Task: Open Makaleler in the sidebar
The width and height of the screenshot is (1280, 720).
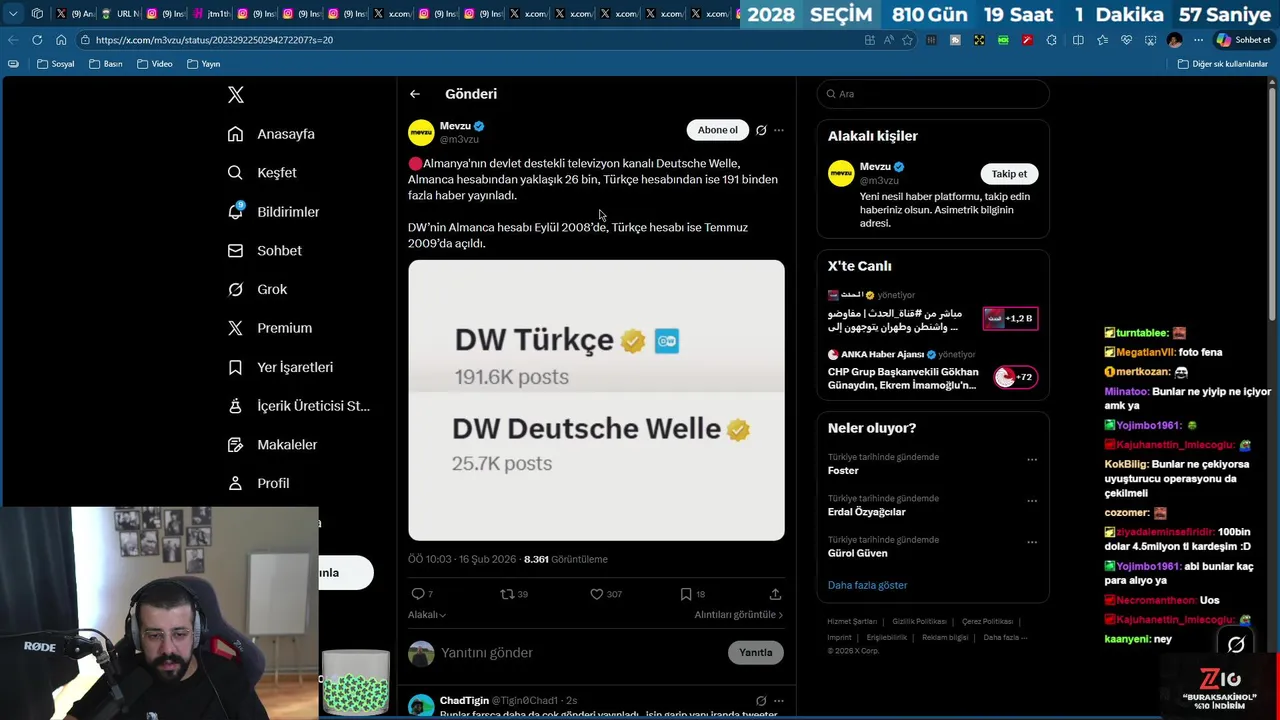Action: [x=272, y=445]
